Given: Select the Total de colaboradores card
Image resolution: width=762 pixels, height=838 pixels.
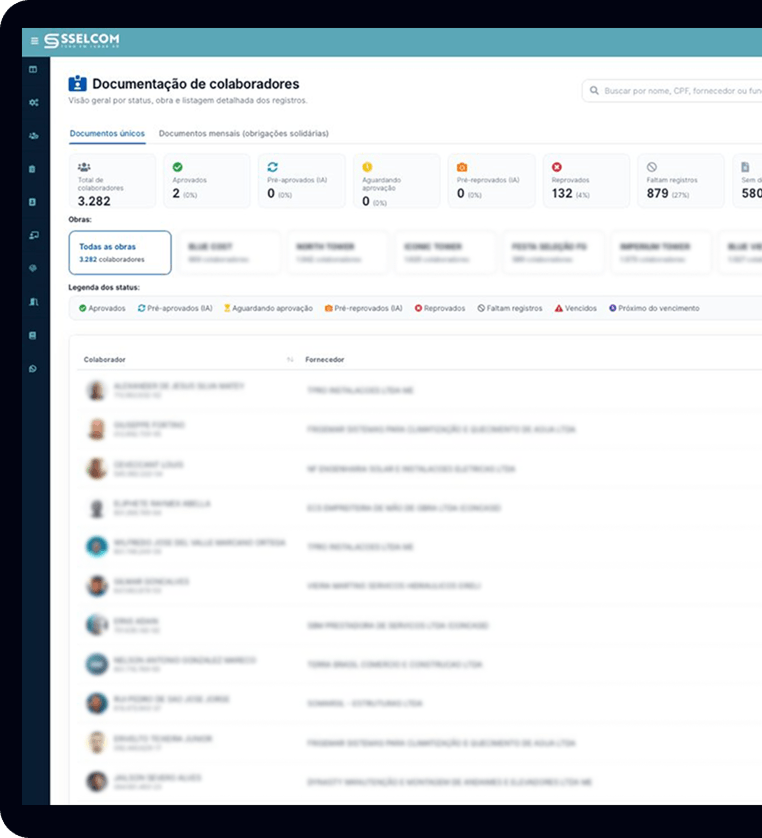Looking at the screenshot, I should pos(112,181).
